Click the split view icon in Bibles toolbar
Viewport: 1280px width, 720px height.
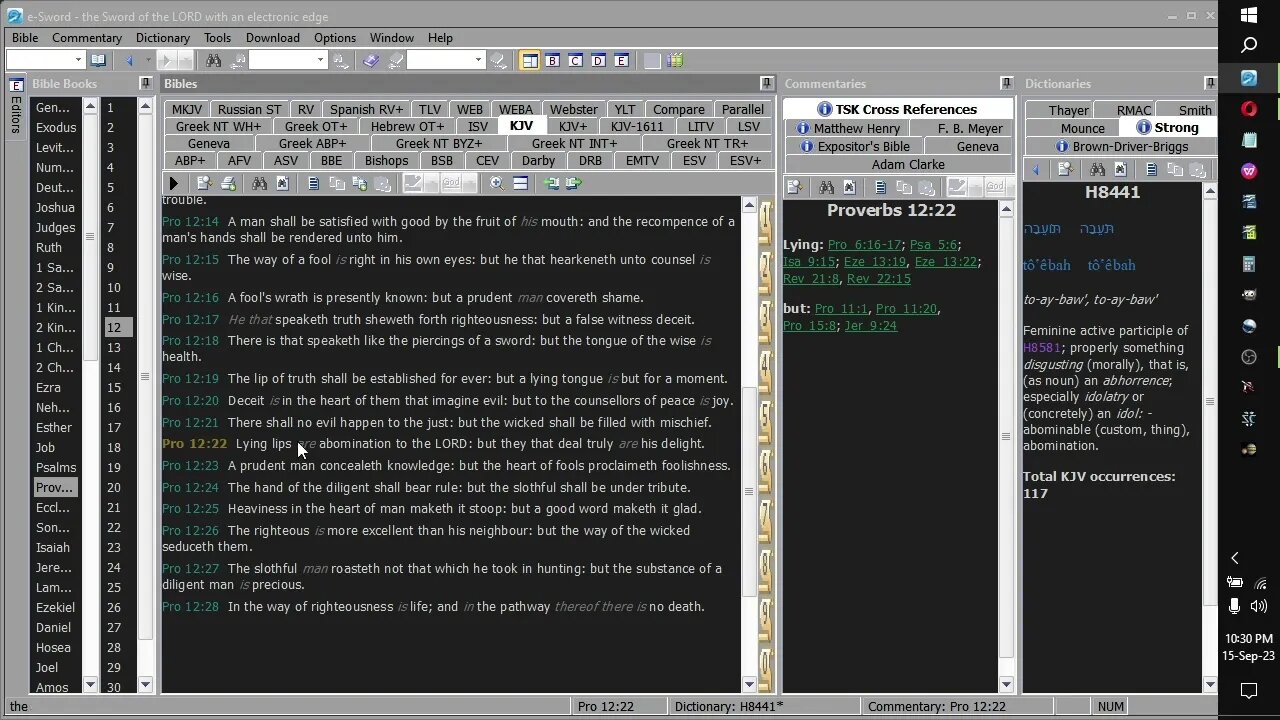pos(520,183)
